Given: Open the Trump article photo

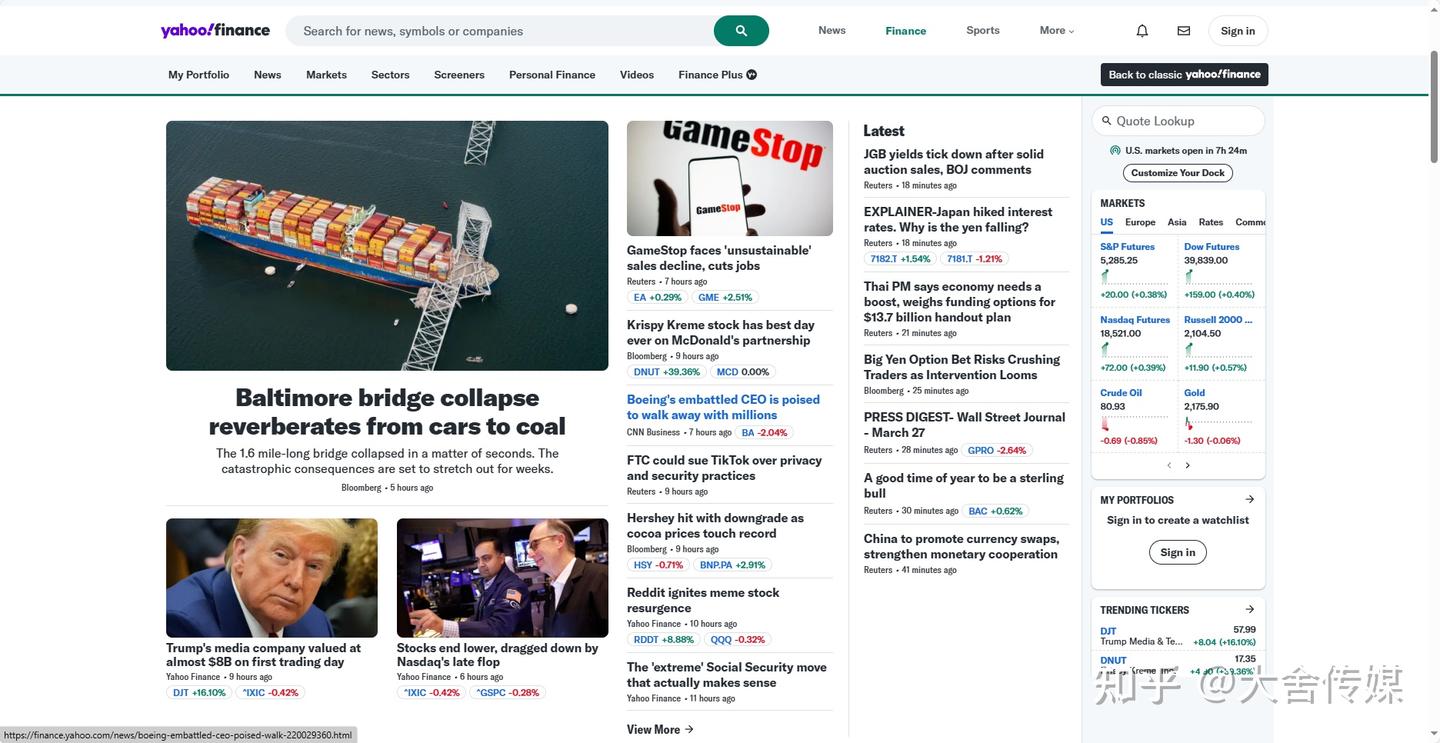Looking at the screenshot, I should (272, 577).
